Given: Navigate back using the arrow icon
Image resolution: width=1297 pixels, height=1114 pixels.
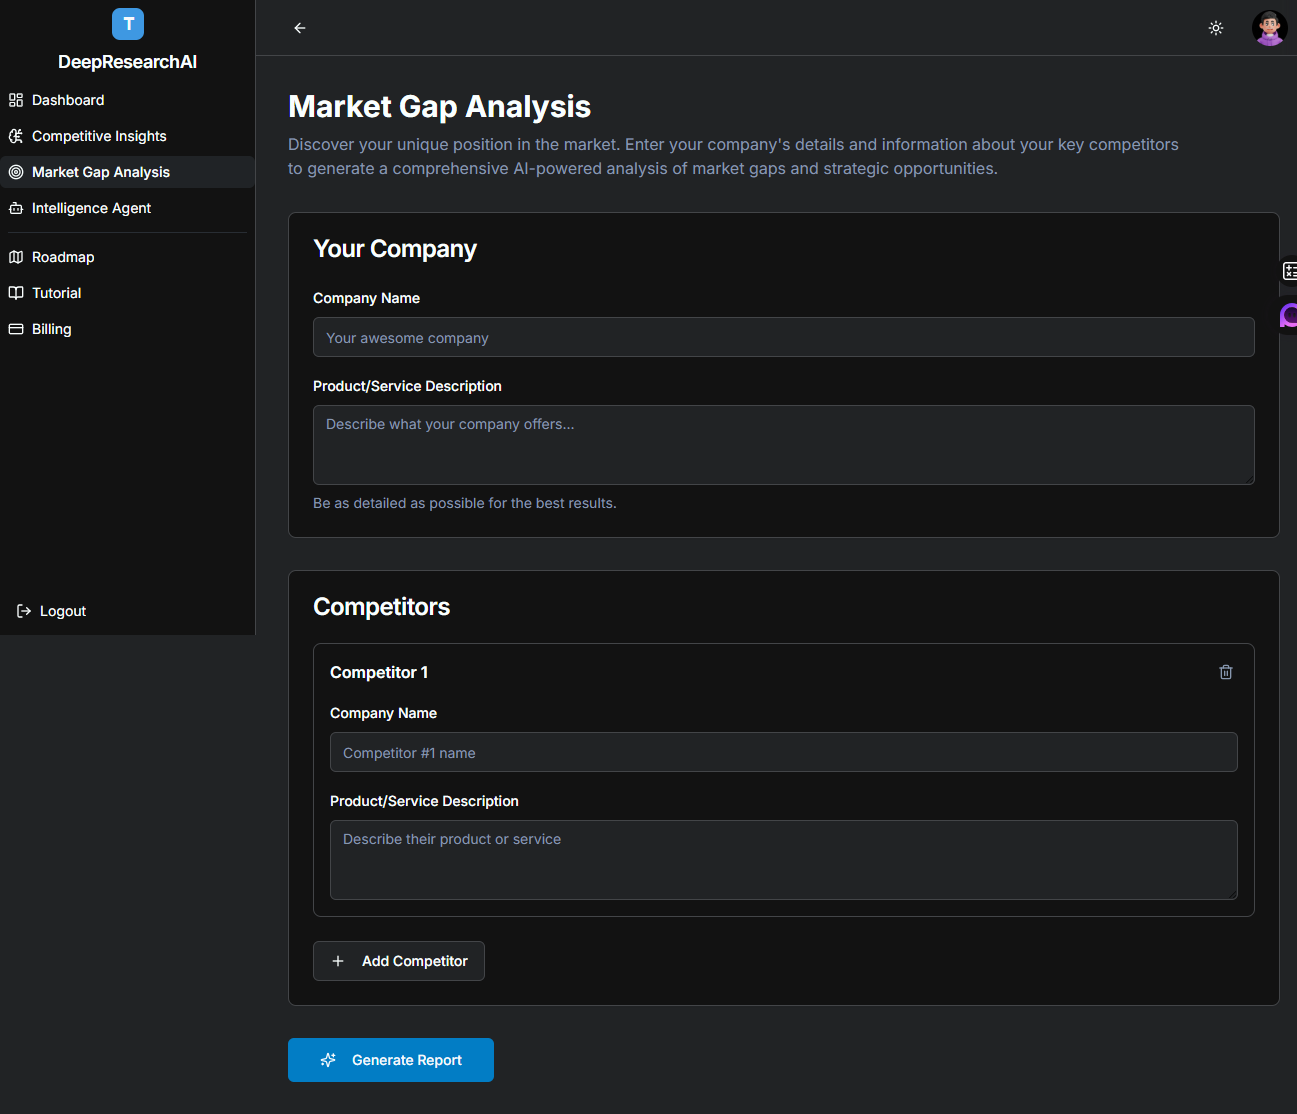Looking at the screenshot, I should (299, 27).
